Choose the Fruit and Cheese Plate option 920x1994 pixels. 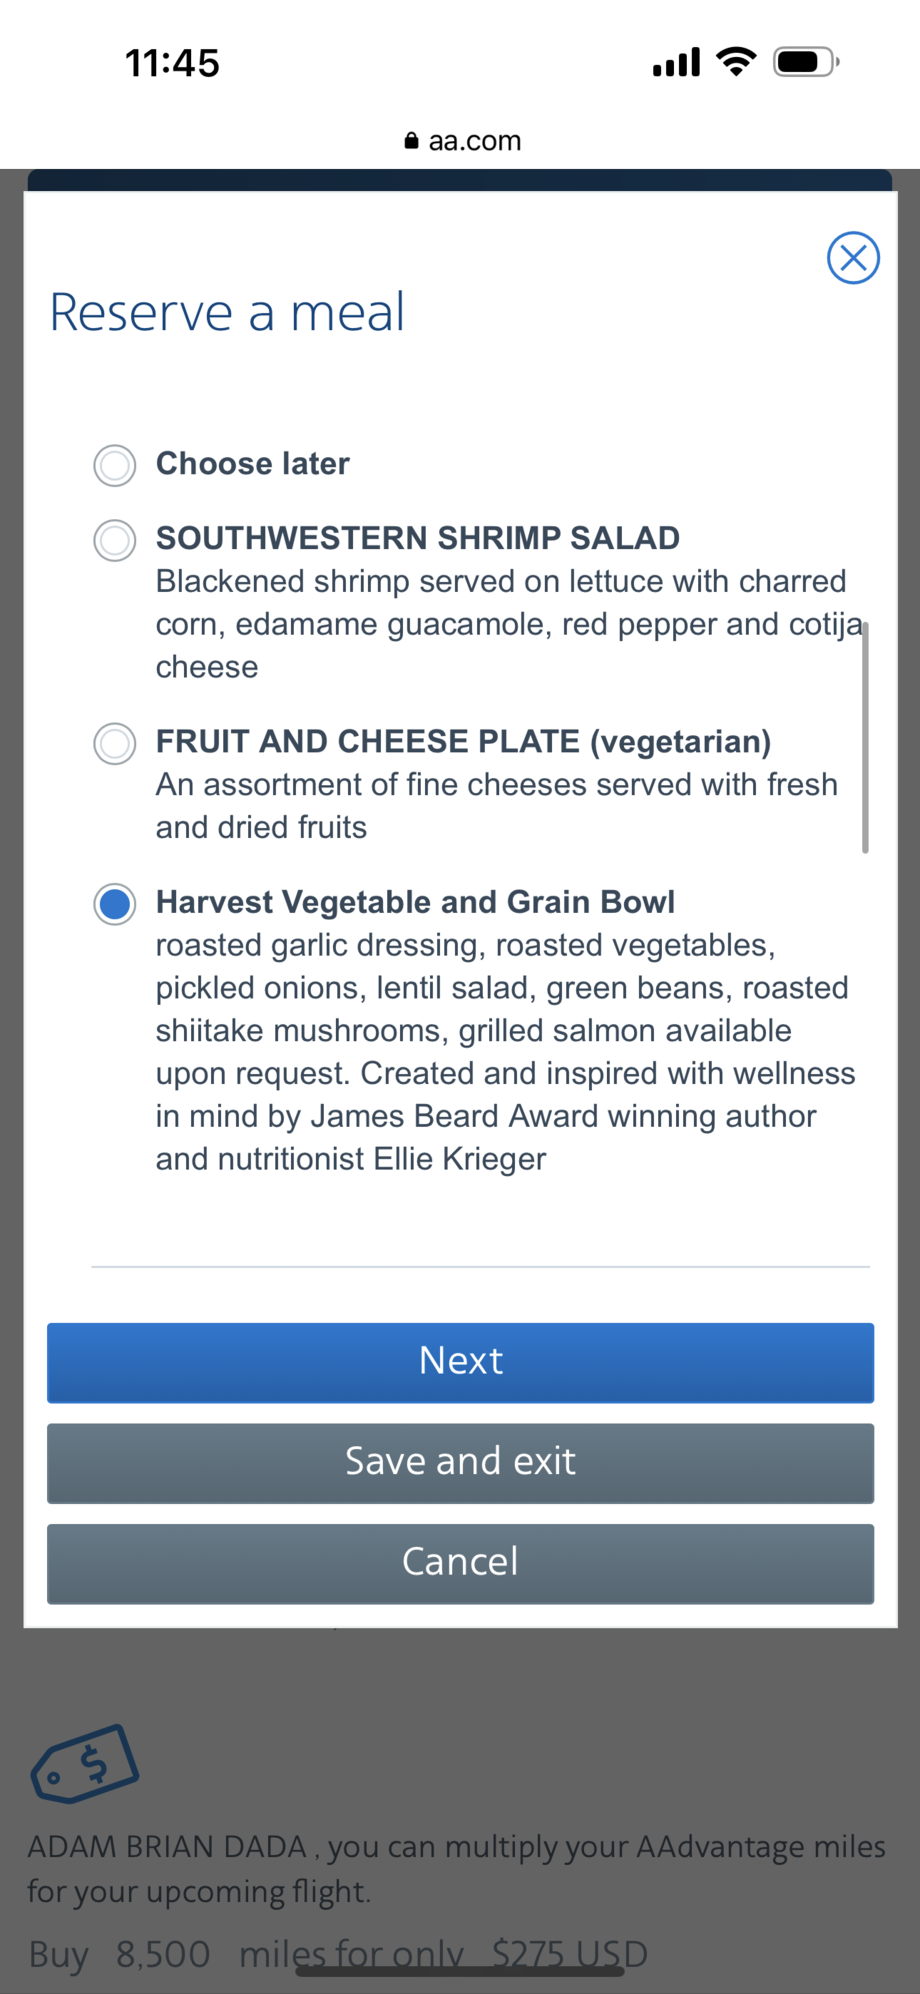pos(115,744)
